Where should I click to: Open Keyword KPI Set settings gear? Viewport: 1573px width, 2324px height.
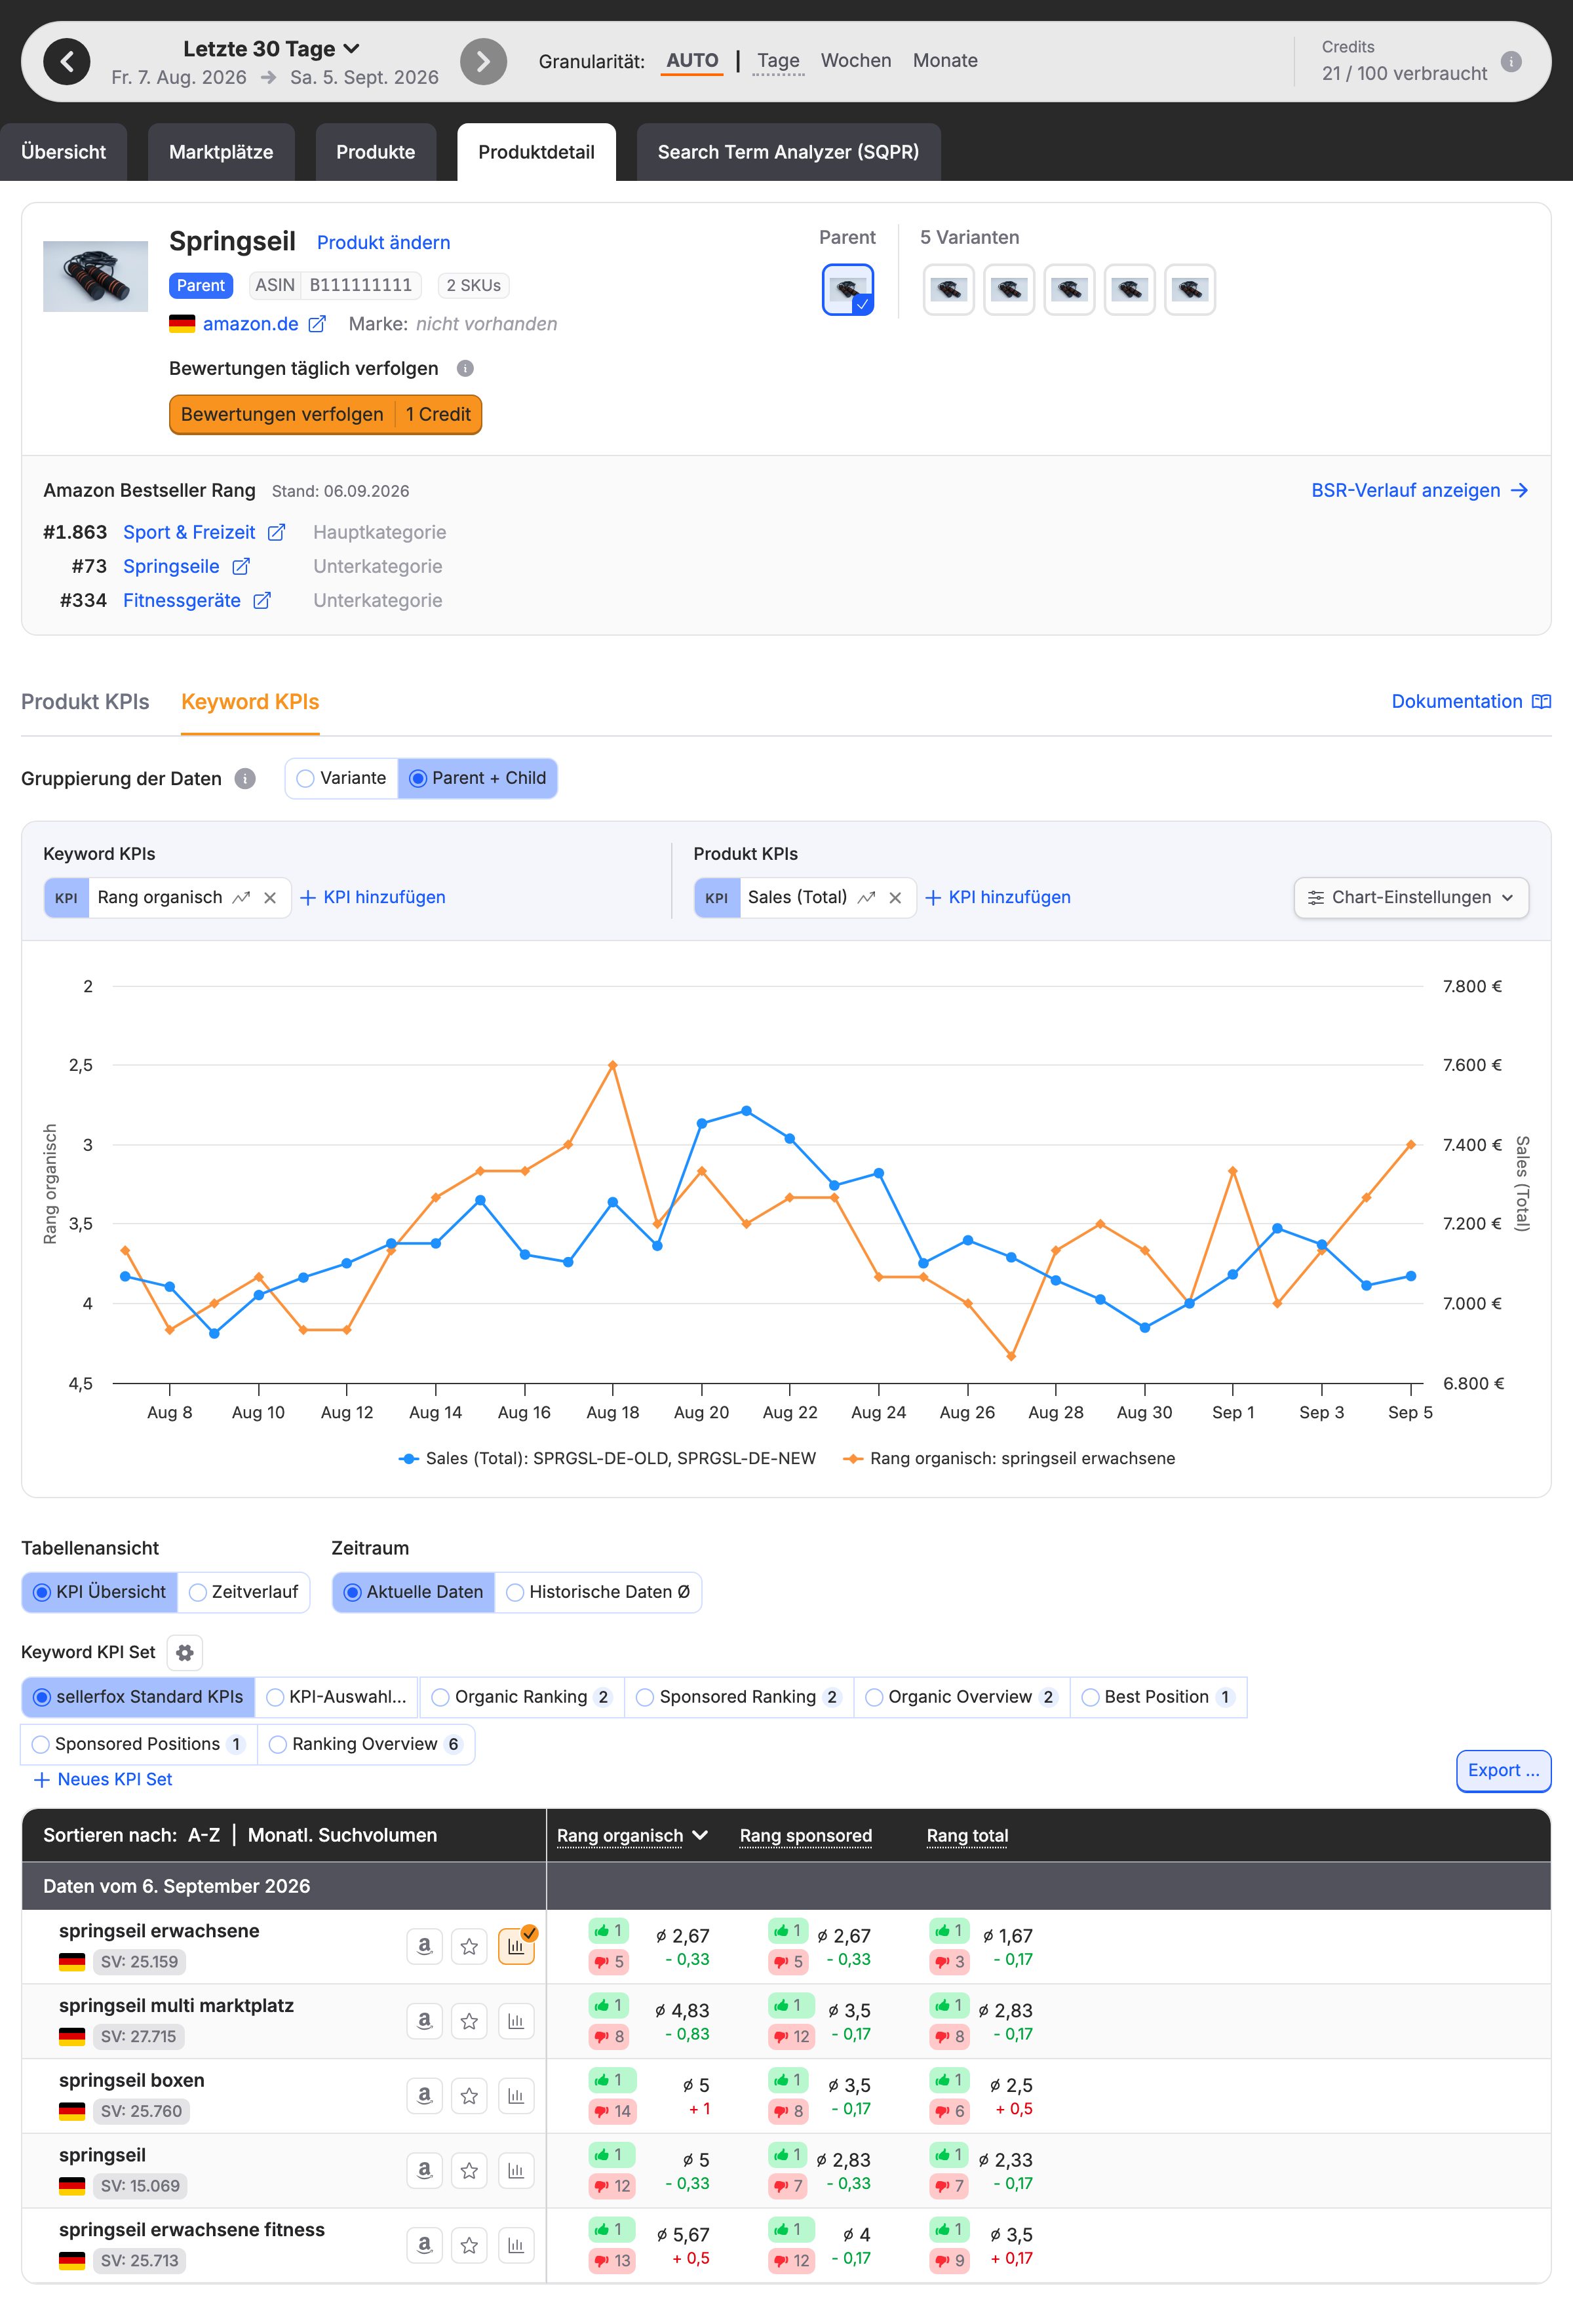point(184,1652)
